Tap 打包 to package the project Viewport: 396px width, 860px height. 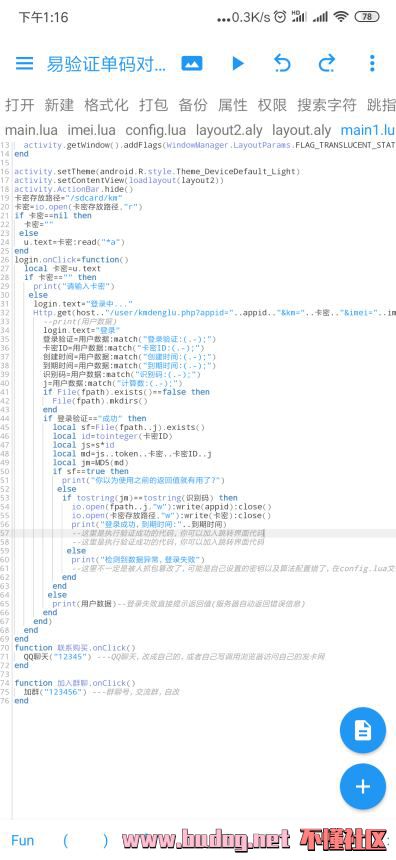click(x=153, y=105)
